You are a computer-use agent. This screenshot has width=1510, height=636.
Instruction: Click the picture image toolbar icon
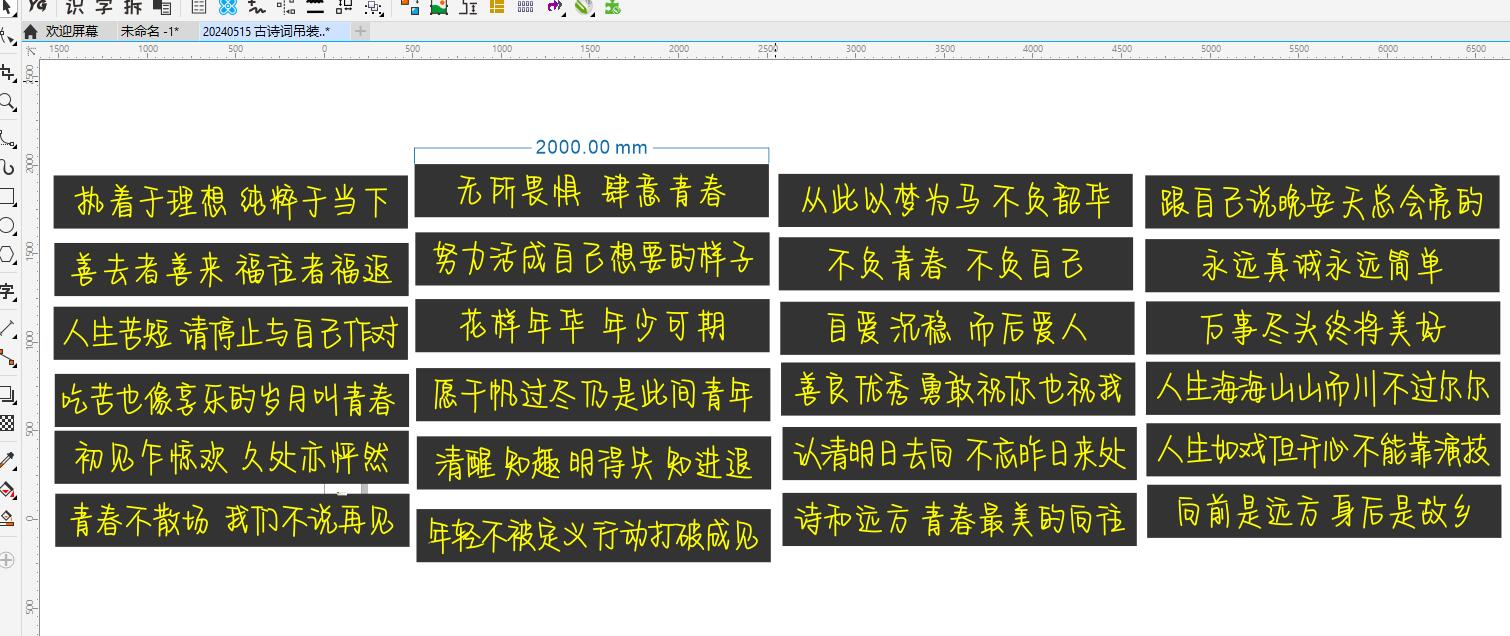point(439,7)
